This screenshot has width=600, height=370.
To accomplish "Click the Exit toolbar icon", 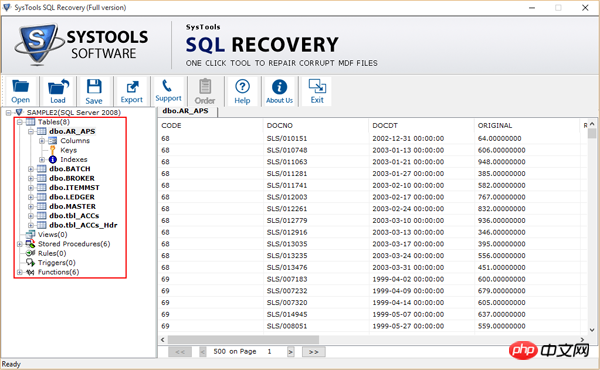I will pos(317,91).
